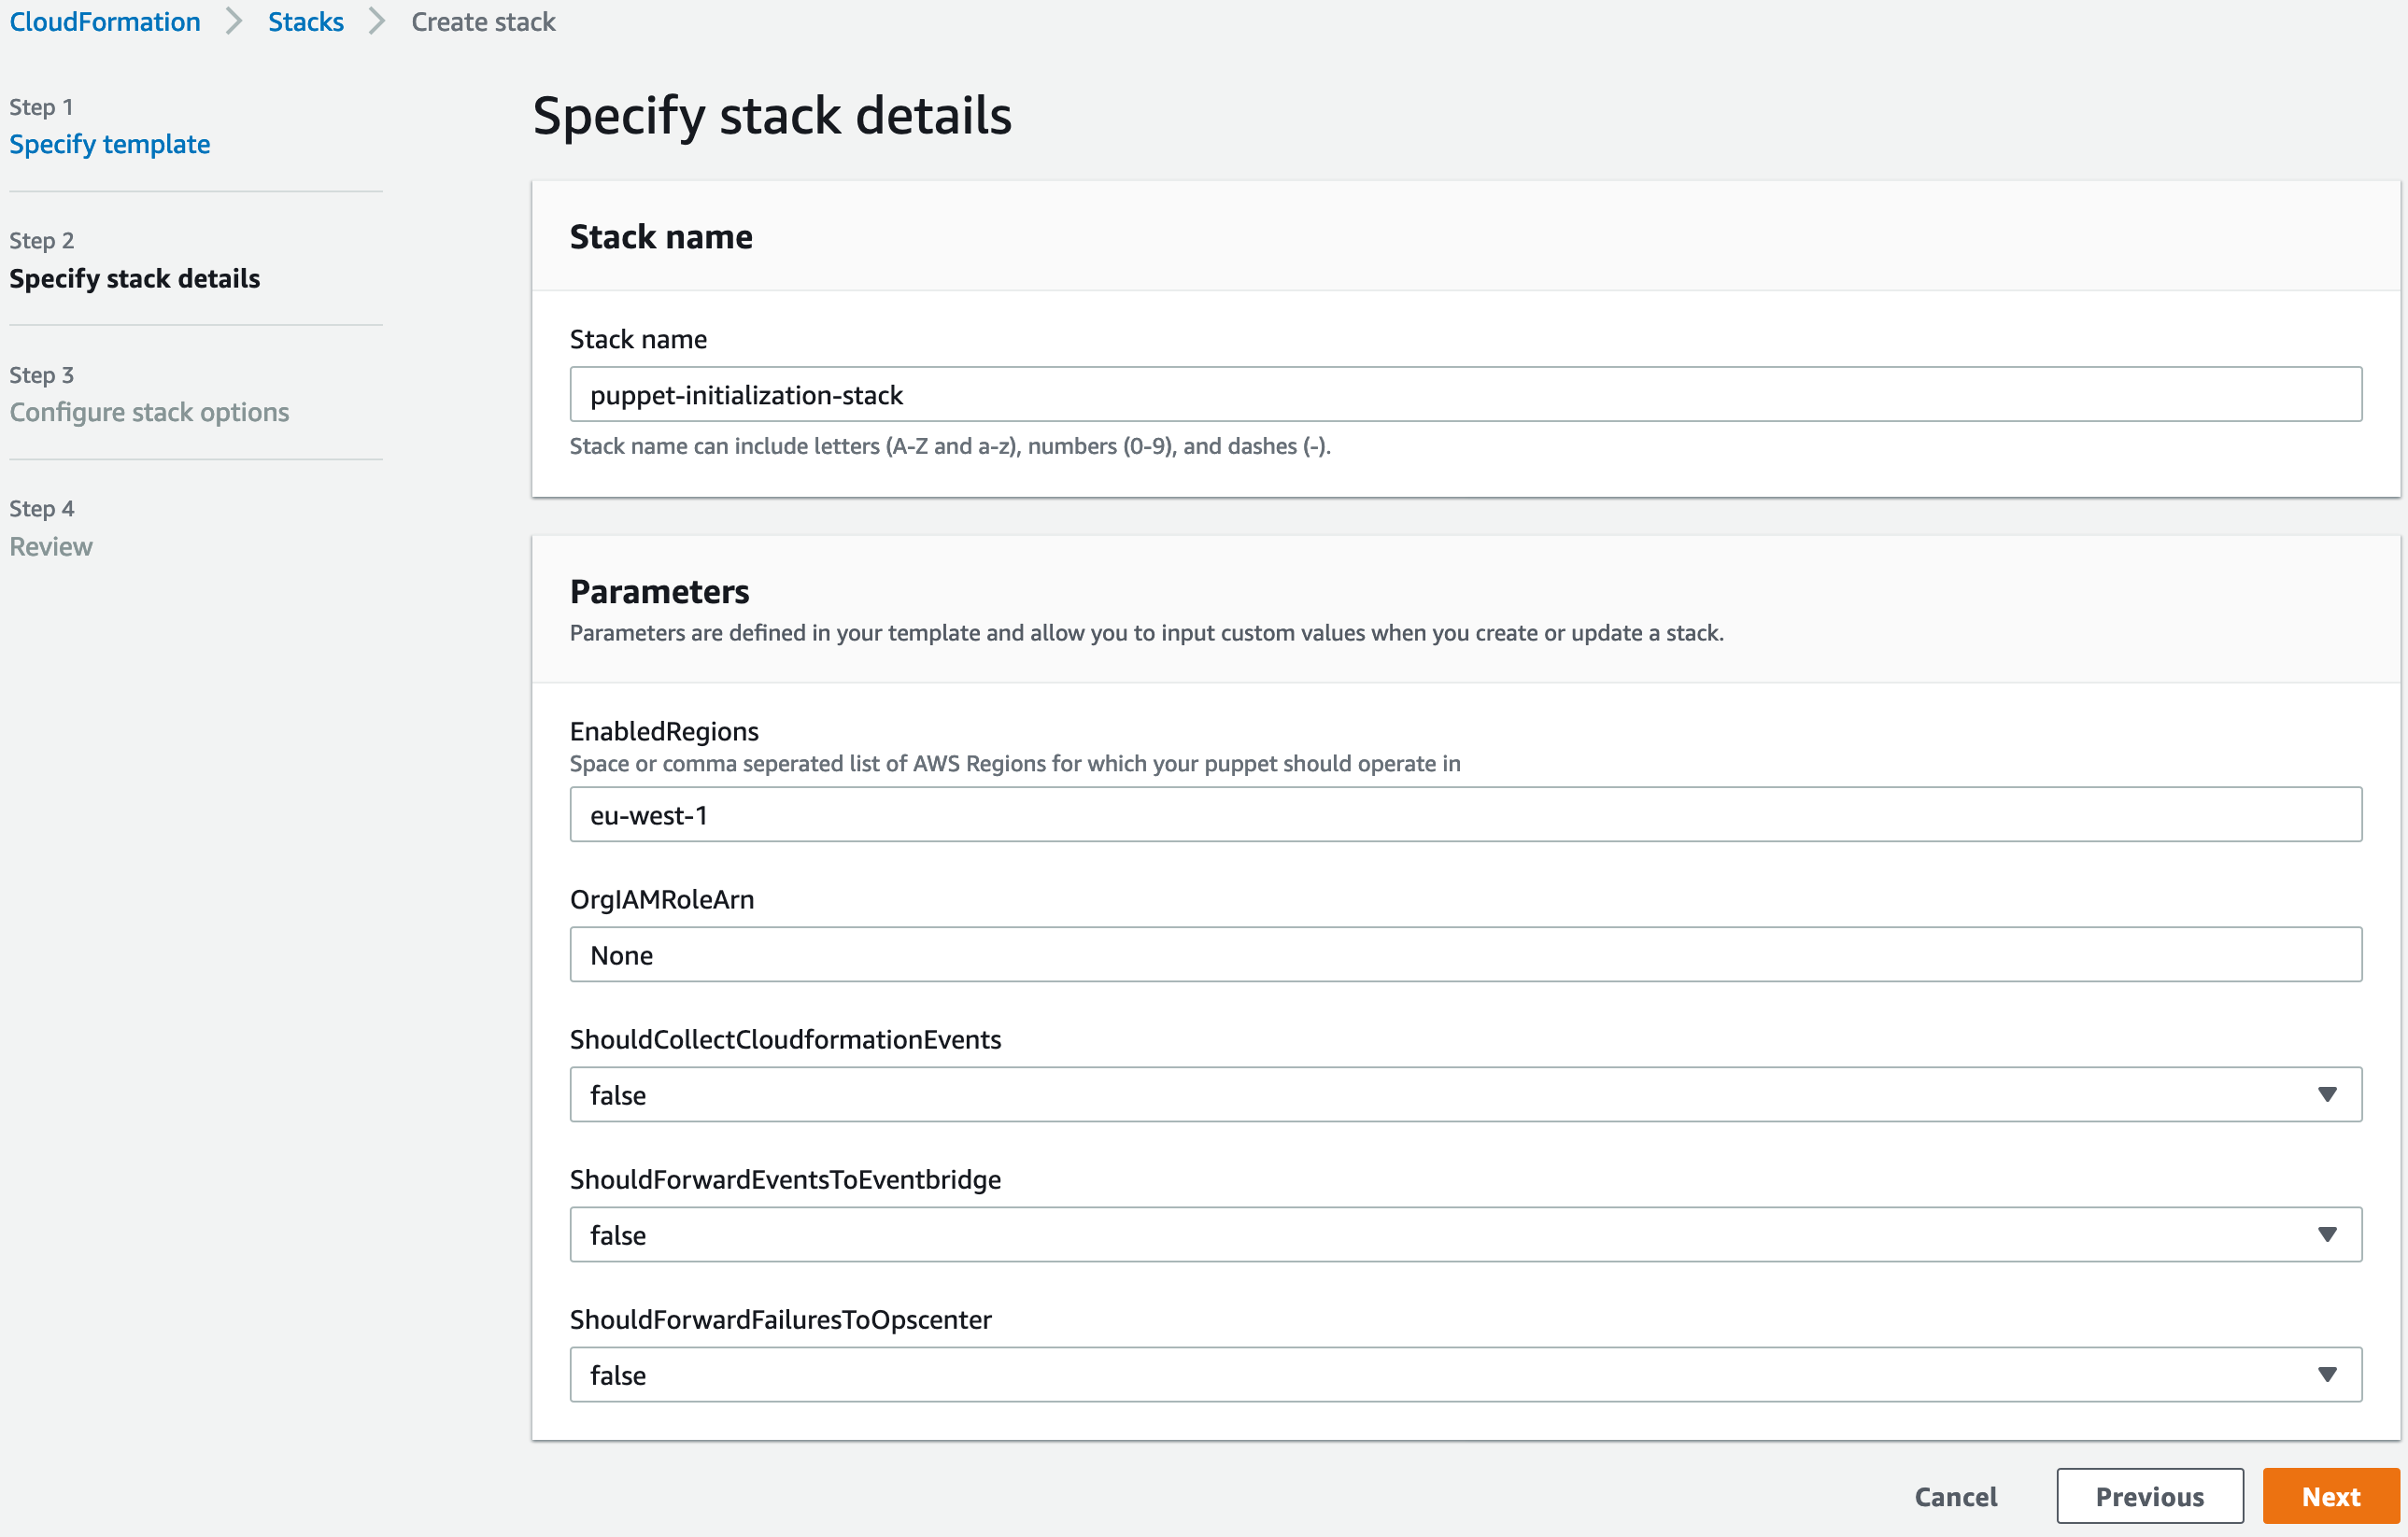Viewport: 2408px width, 1537px height.
Task: Click the Step 4 label
Action: tap(41, 508)
